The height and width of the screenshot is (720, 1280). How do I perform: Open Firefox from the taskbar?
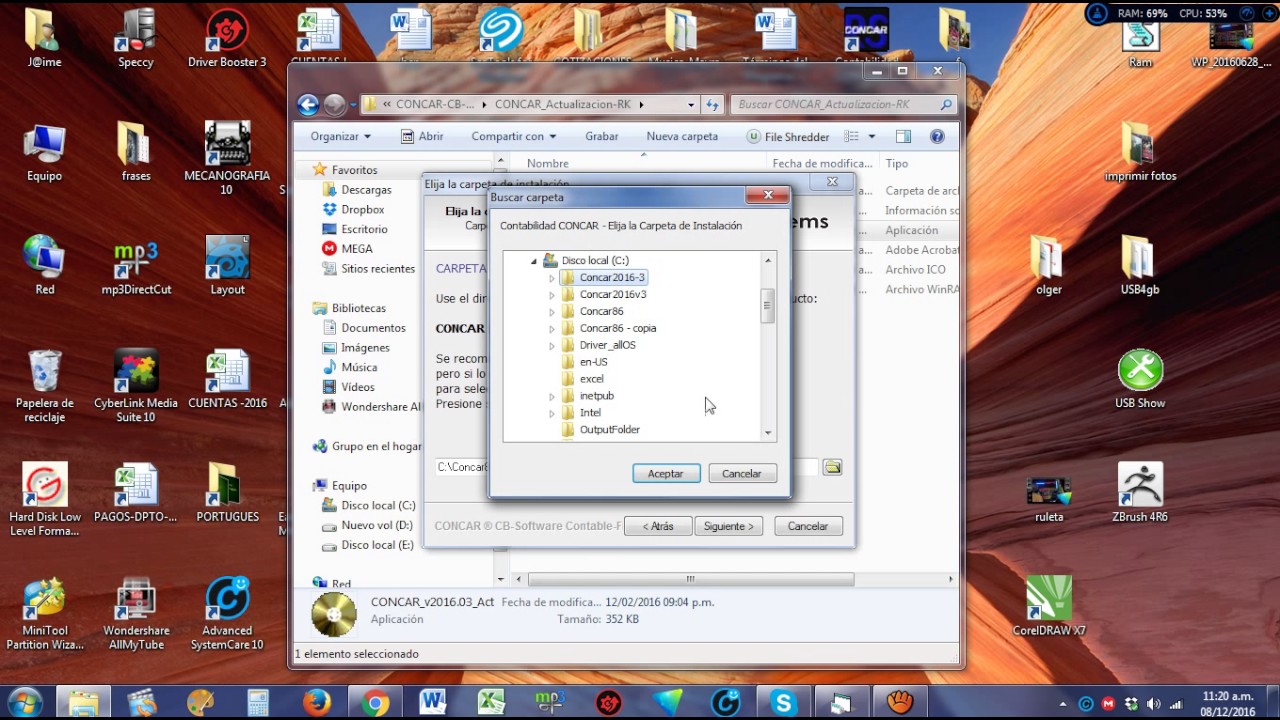316,702
